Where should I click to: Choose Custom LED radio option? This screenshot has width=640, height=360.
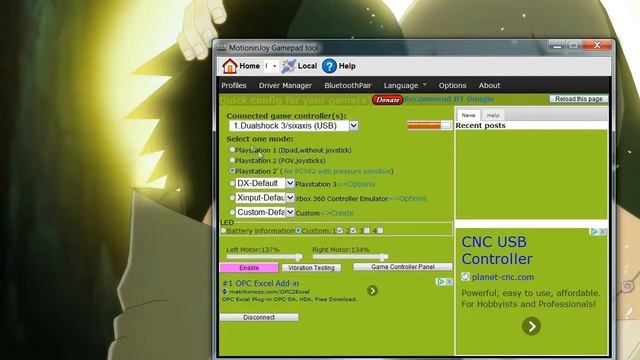(298, 231)
